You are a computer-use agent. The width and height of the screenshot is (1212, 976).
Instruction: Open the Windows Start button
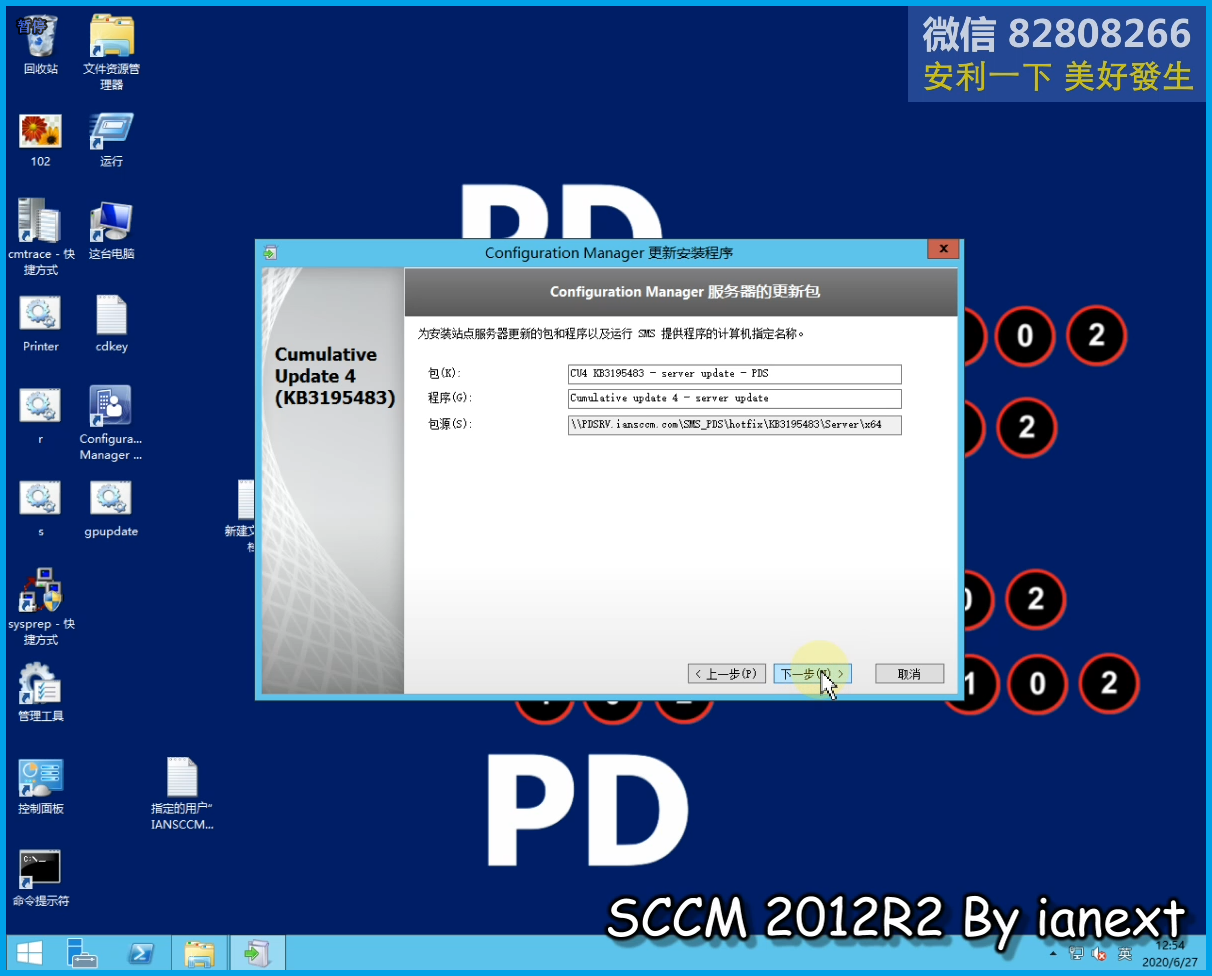tap(29, 953)
